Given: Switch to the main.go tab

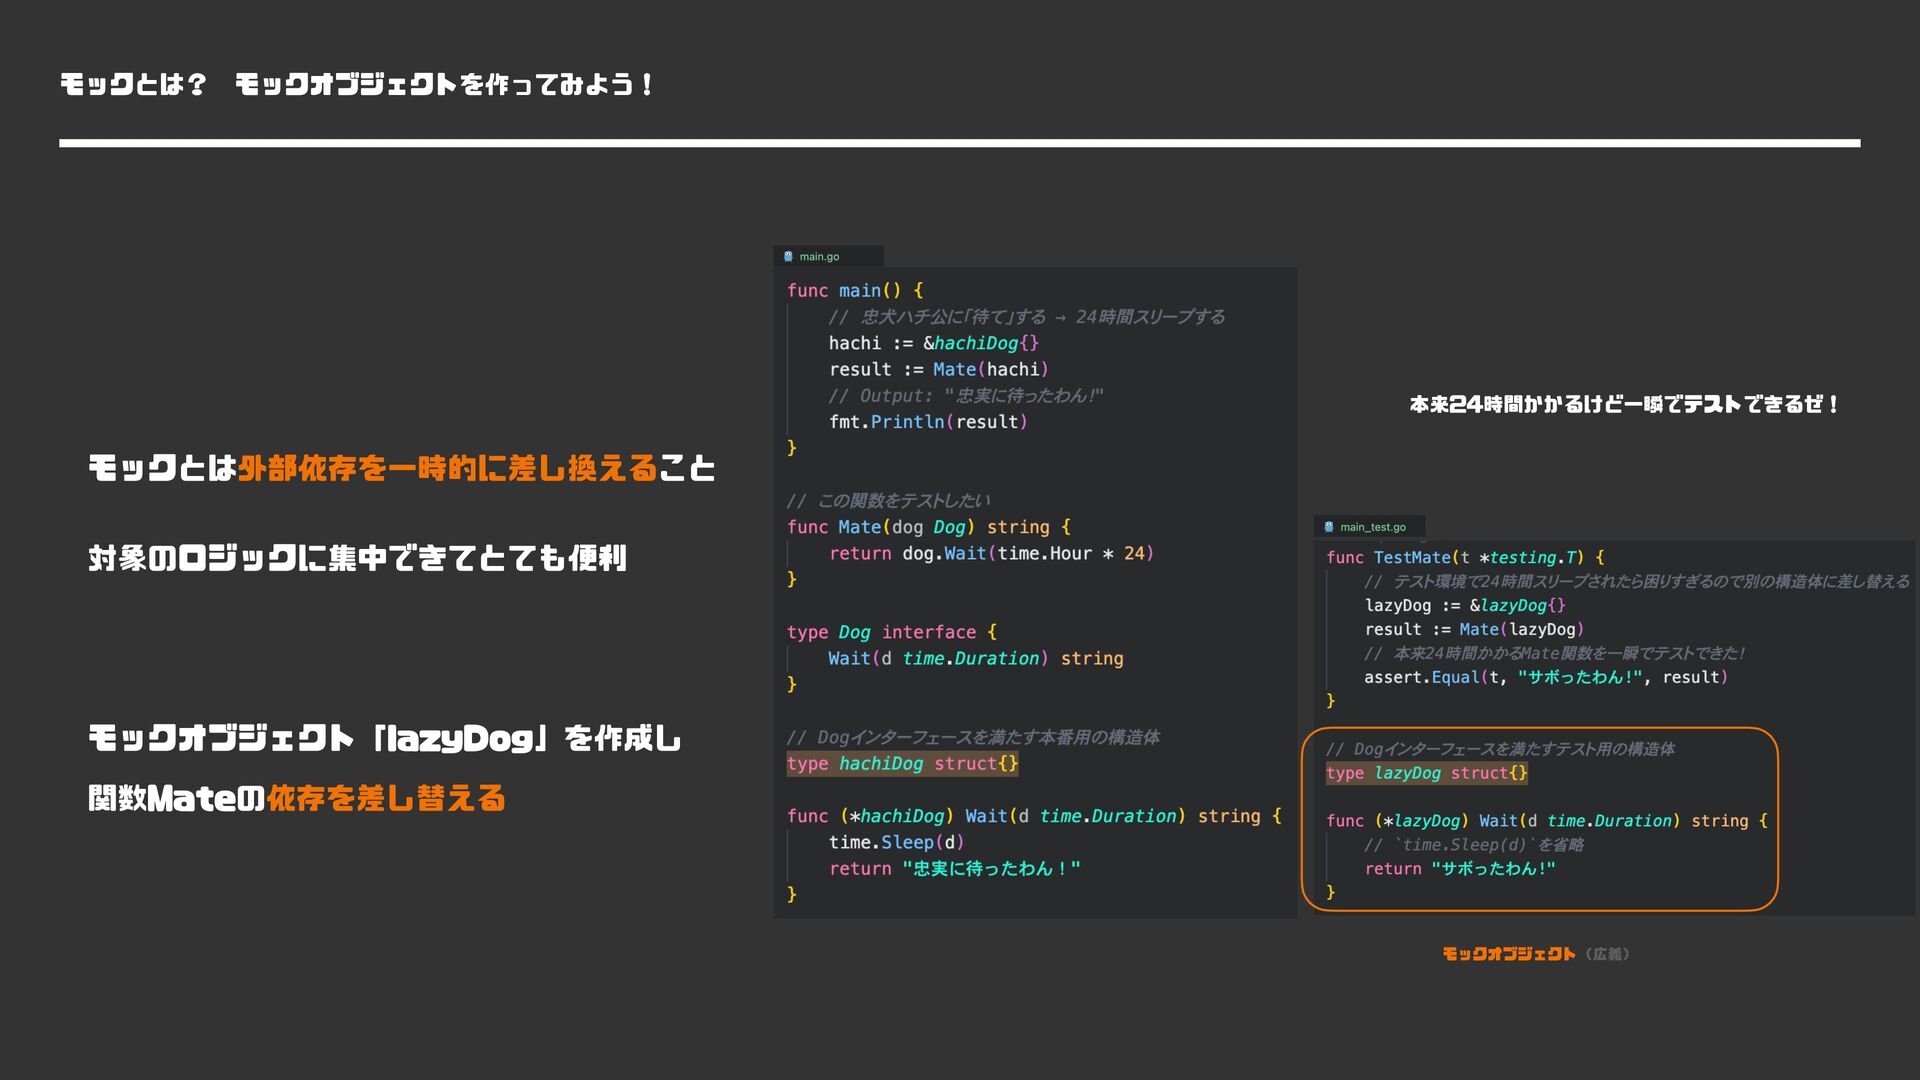Looking at the screenshot, I should (x=819, y=257).
